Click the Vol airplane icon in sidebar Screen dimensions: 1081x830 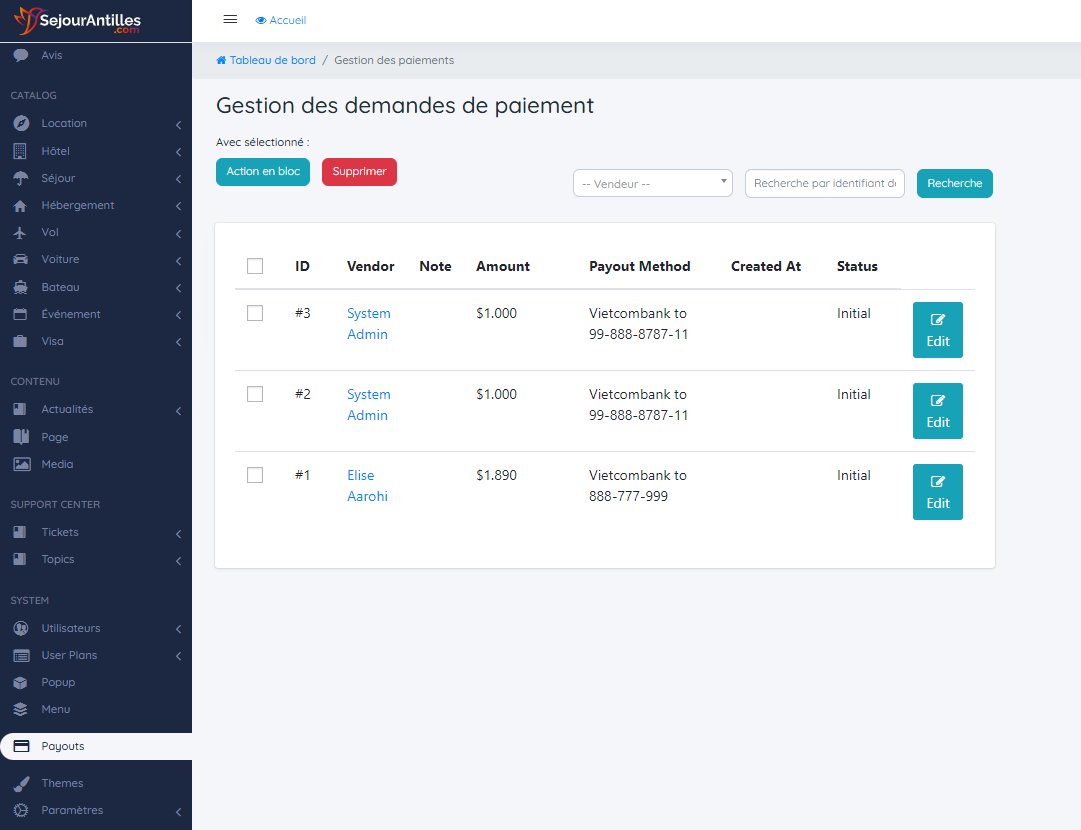(20, 233)
